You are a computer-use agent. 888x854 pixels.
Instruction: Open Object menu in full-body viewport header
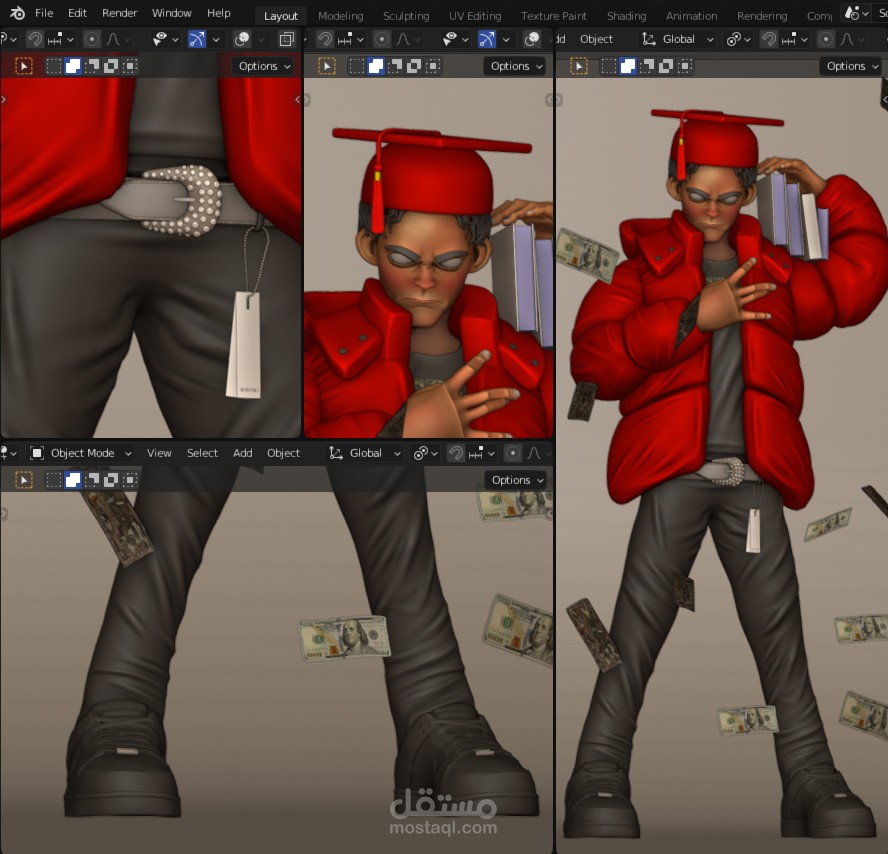596,39
